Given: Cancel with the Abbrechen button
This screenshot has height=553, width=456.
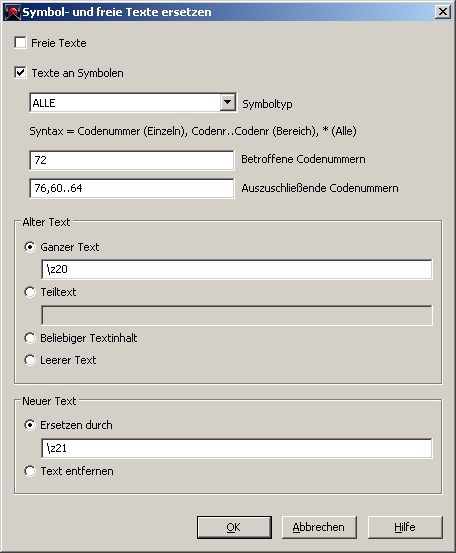Looking at the screenshot, I should (x=319, y=527).
